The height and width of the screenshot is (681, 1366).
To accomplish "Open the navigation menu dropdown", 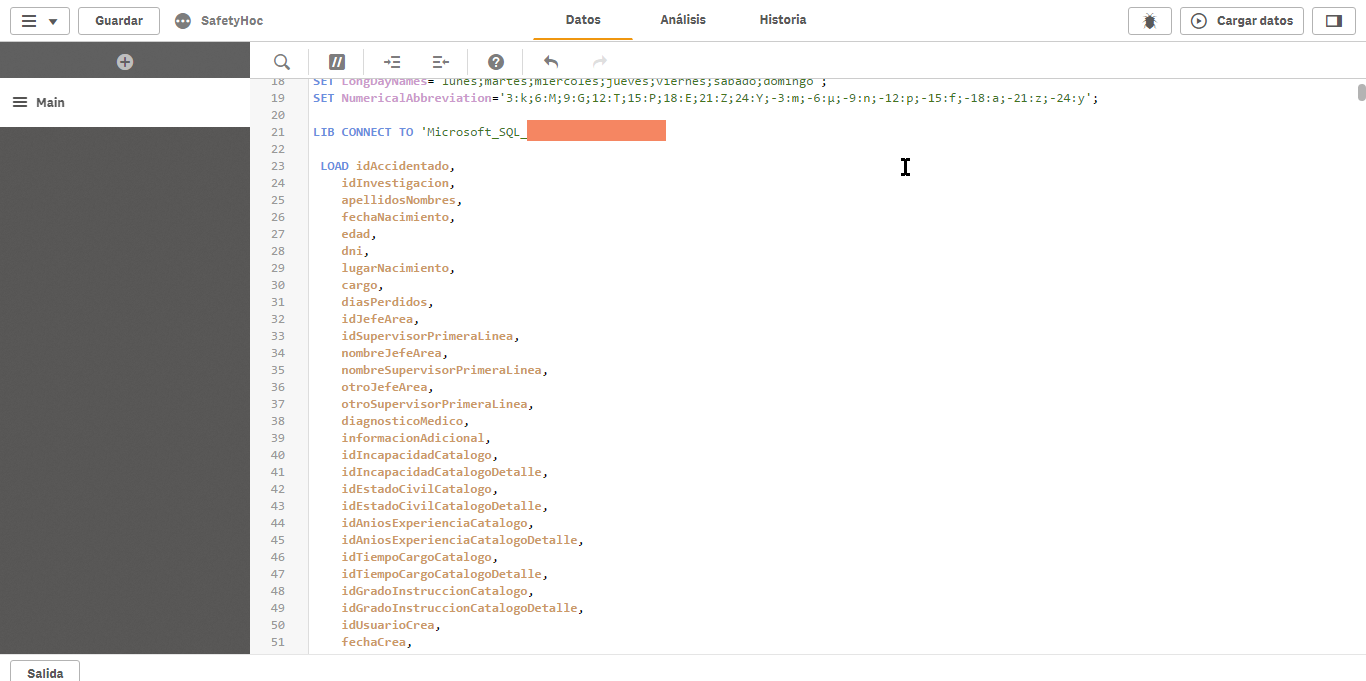I will [39, 21].
